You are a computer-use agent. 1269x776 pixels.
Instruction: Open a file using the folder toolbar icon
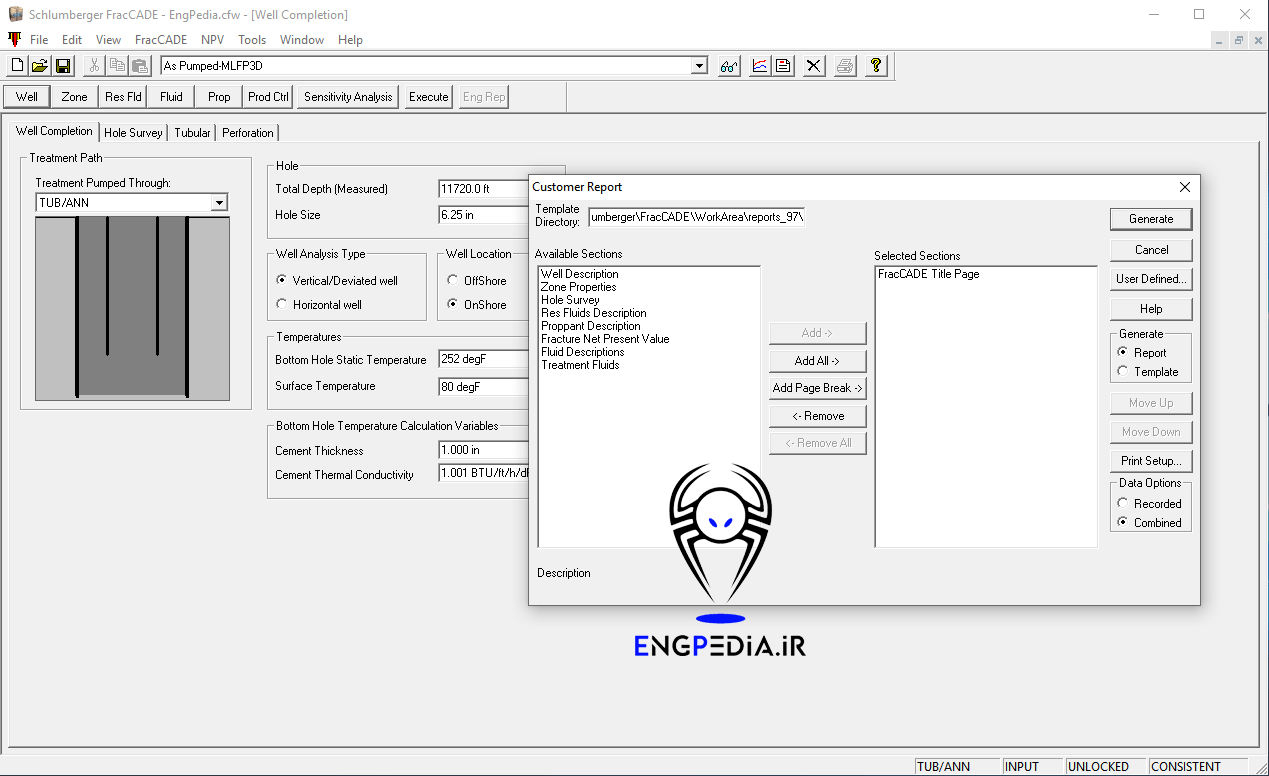click(39, 65)
